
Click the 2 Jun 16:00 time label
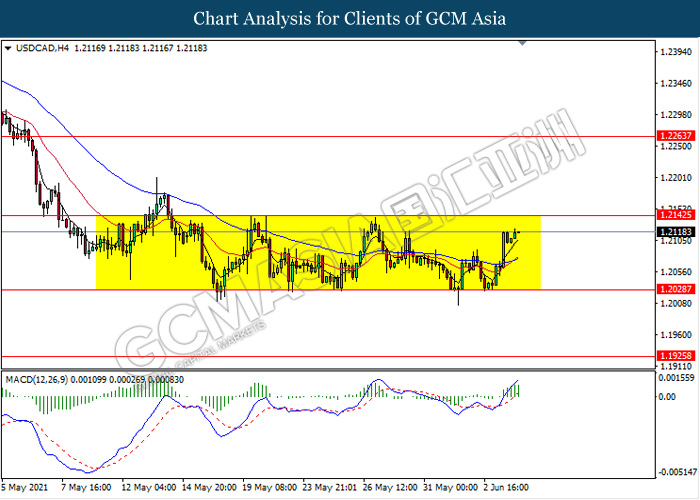(506, 488)
